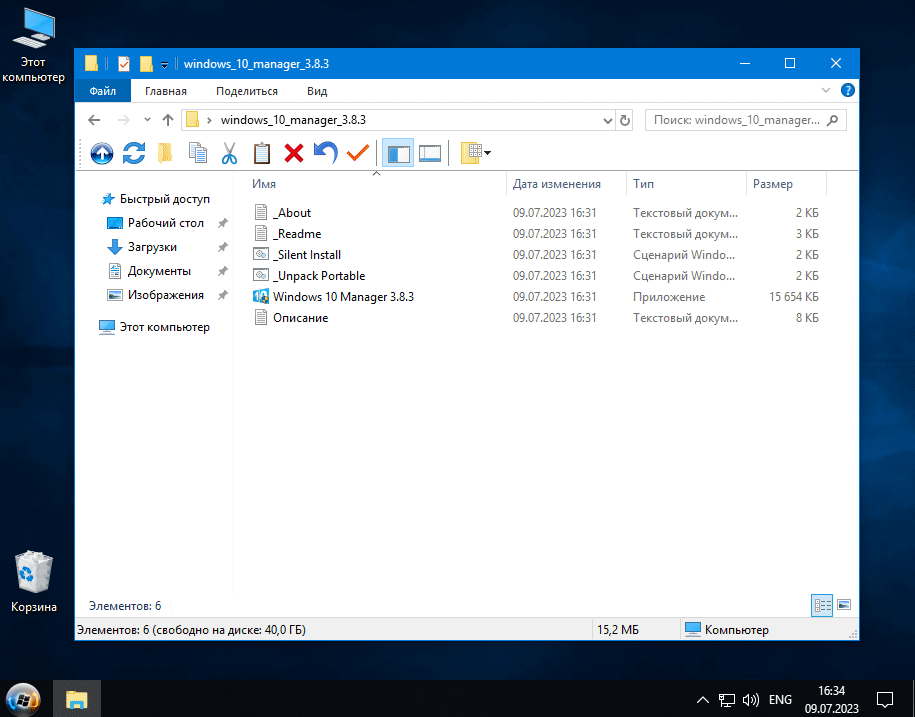This screenshot has height=717, width=915.
Task: Open the Вид ribbon tab
Action: (x=317, y=91)
